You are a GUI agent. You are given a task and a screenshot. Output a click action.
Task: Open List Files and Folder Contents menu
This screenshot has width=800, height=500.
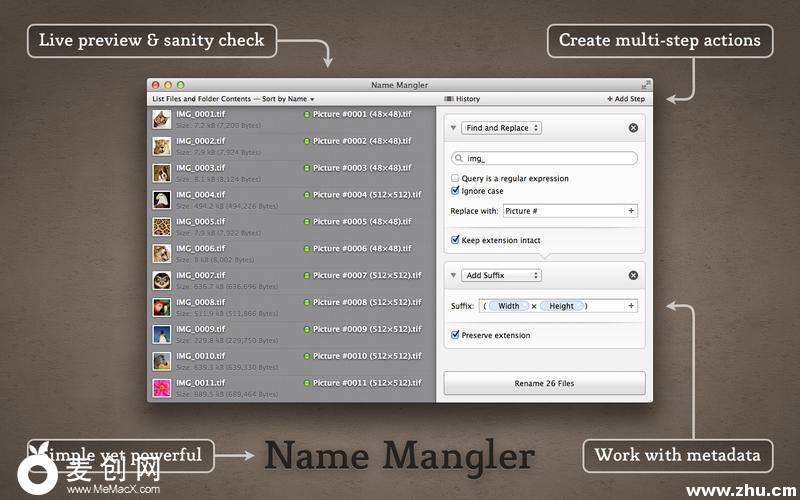click(x=233, y=99)
